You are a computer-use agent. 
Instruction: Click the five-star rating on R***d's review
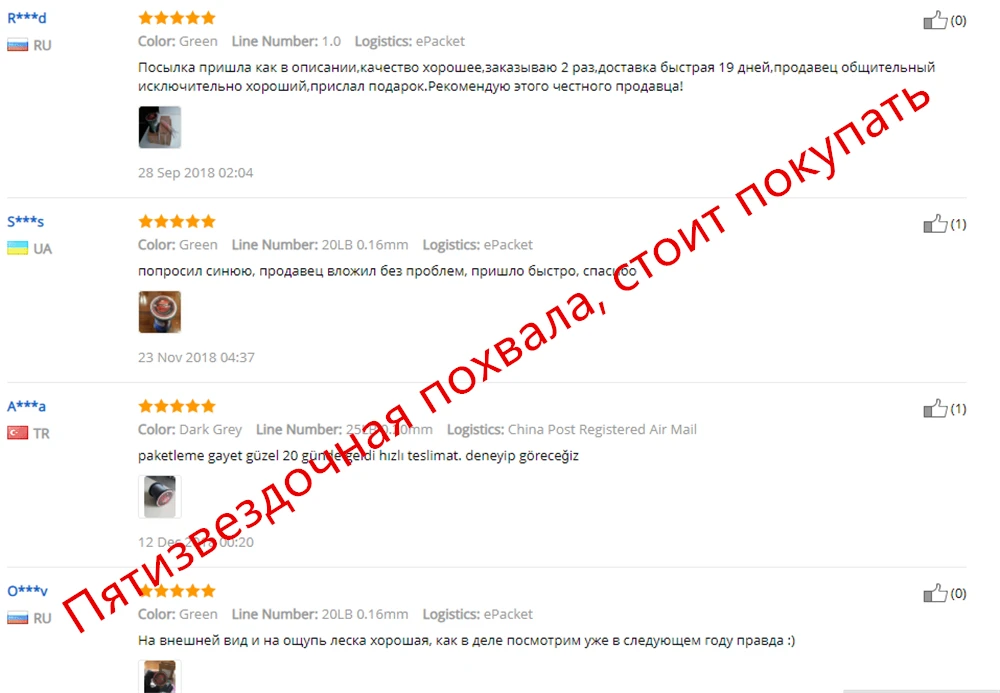[177, 18]
